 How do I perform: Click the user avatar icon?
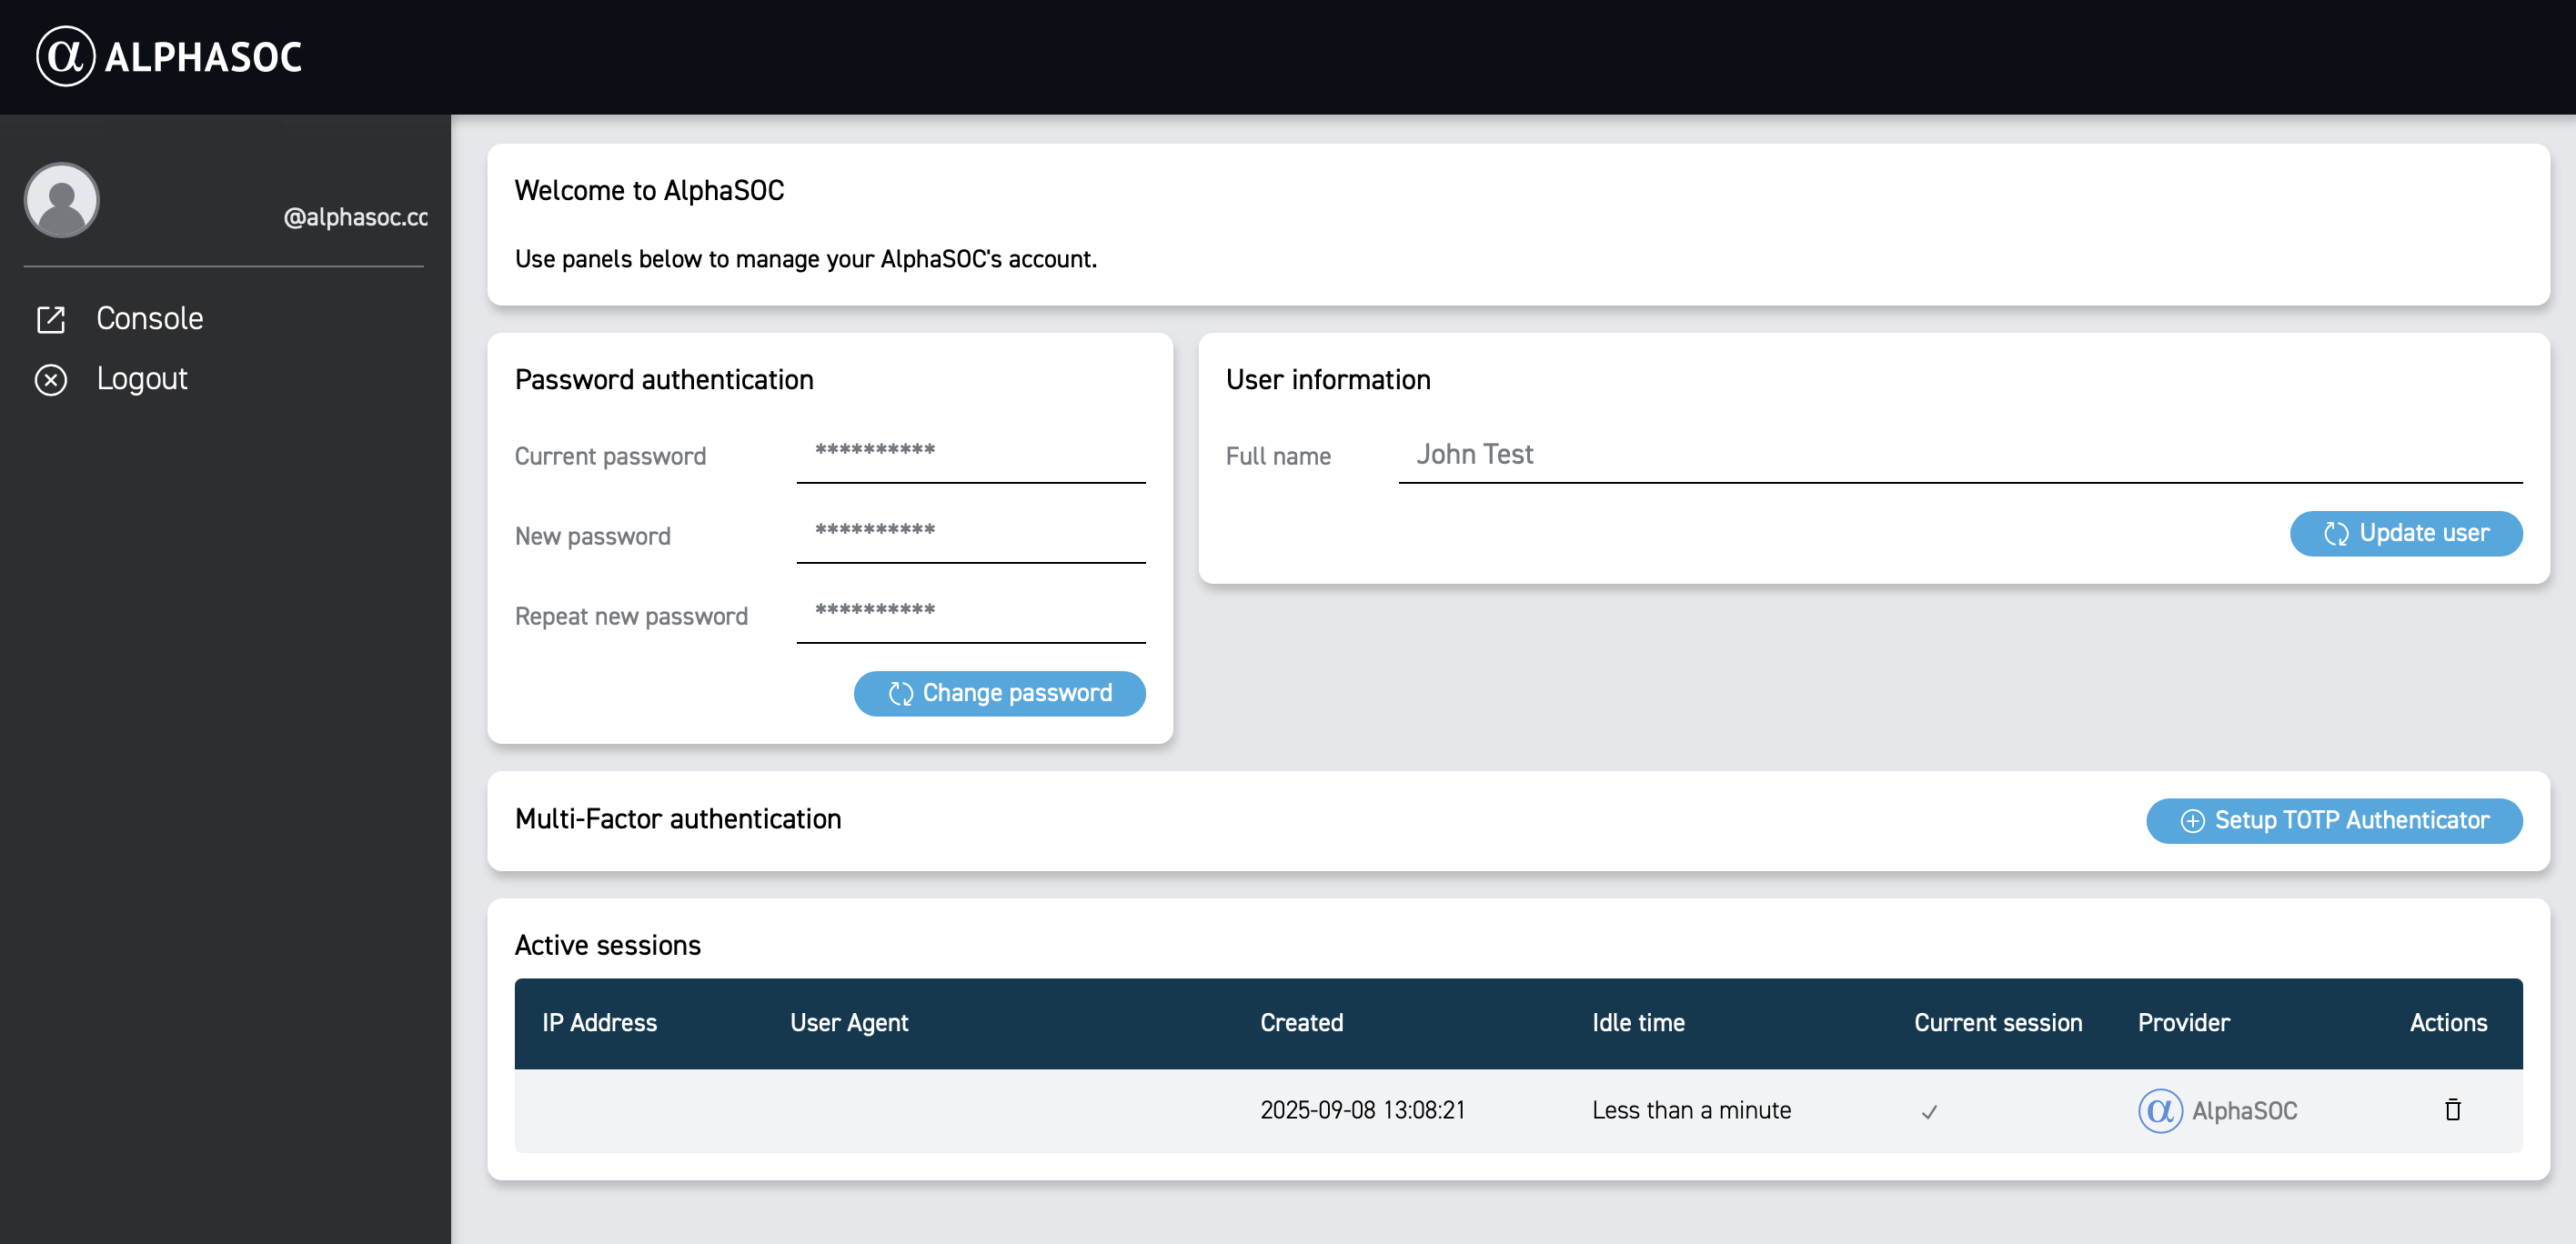click(62, 200)
